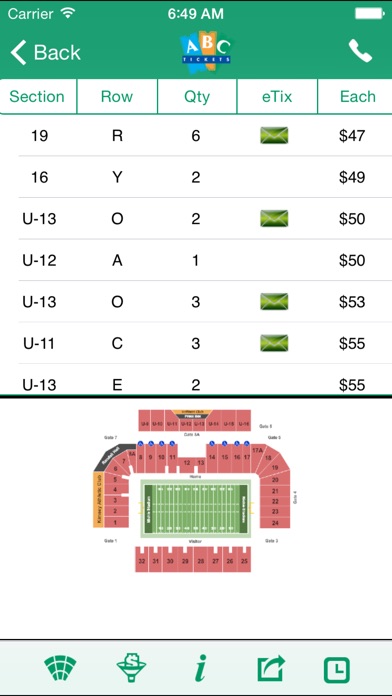Select the U-12 row A $50 listing
The height and width of the screenshot is (696, 392).
205,260
